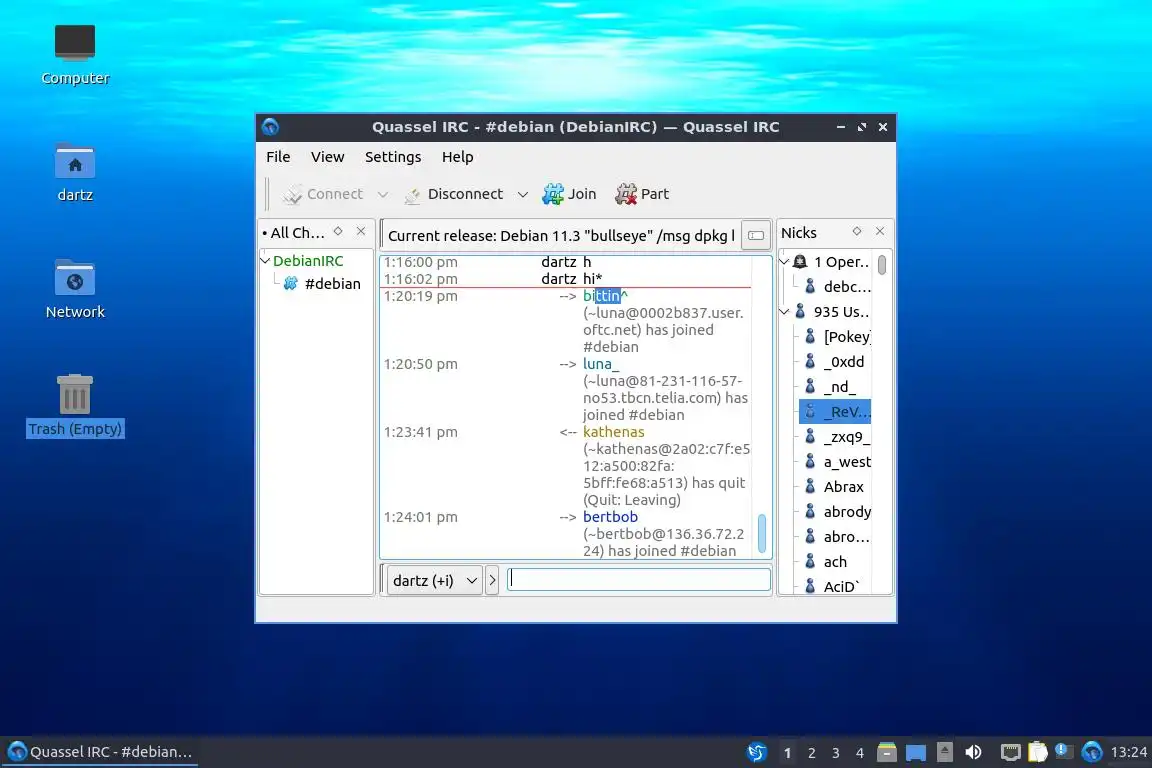Expand the formatting arrow beside input

coord(492,581)
